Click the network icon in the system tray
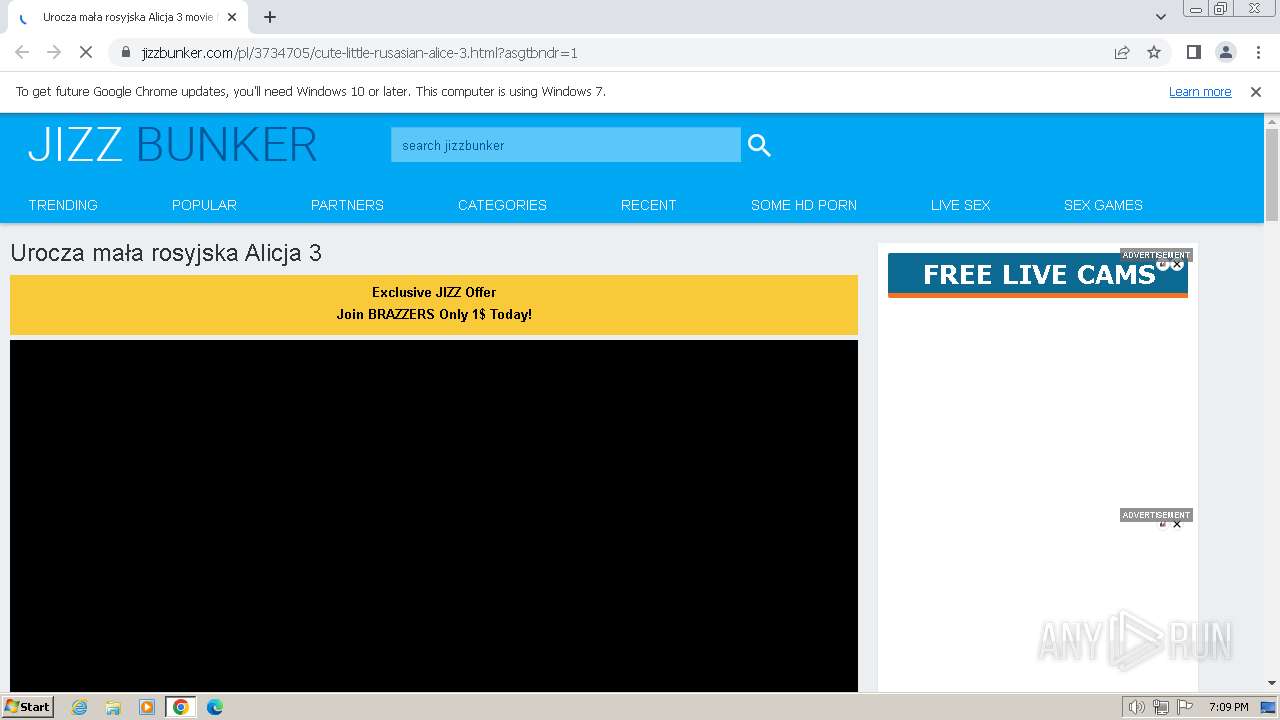 (x=1161, y=707)
